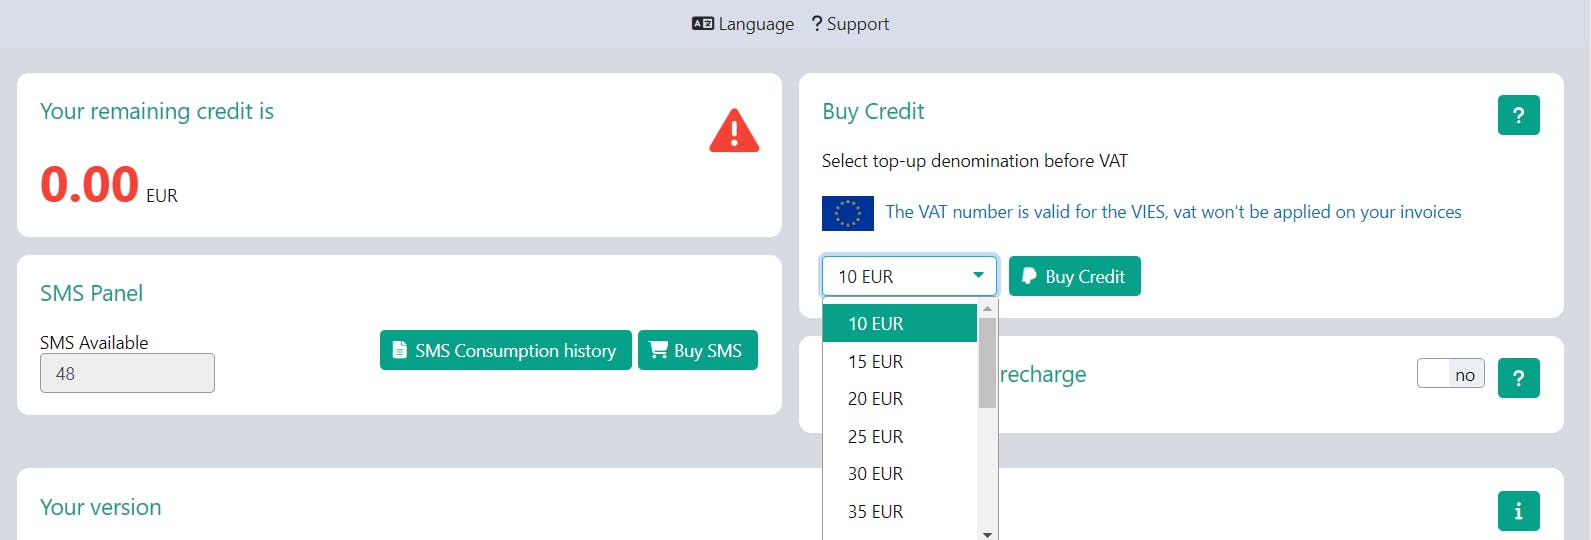1591x540 pixels.
Task: Pick 35 EUR denomination
Action: click(875, 512)
